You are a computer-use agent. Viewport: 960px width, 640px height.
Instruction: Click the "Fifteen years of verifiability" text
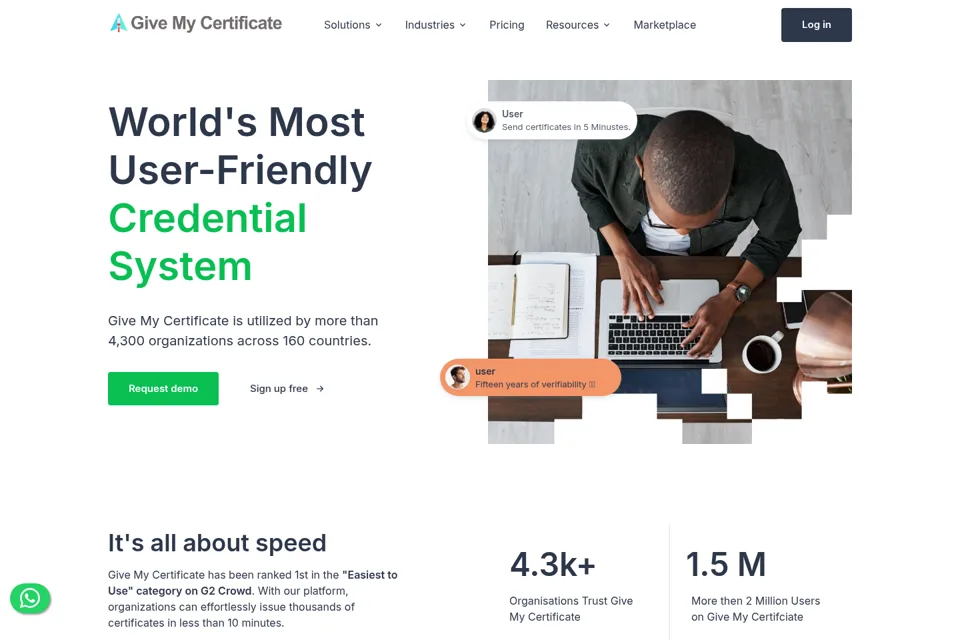(531, 385)
